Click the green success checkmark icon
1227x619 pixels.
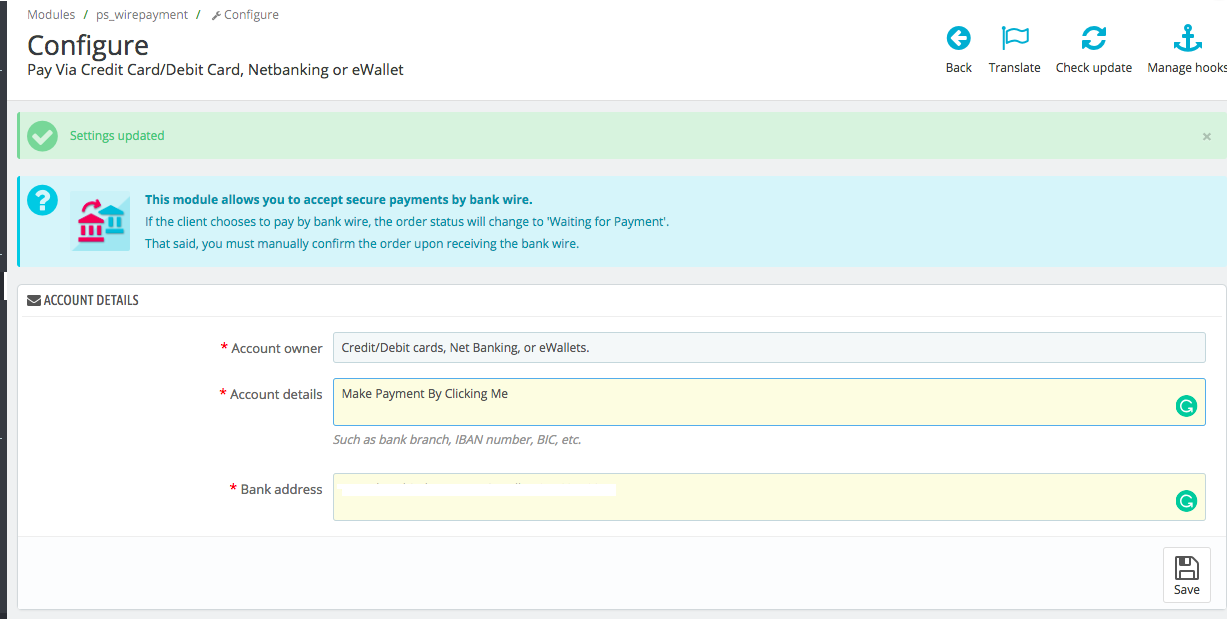pyautogui.click(x=42, y=136)
